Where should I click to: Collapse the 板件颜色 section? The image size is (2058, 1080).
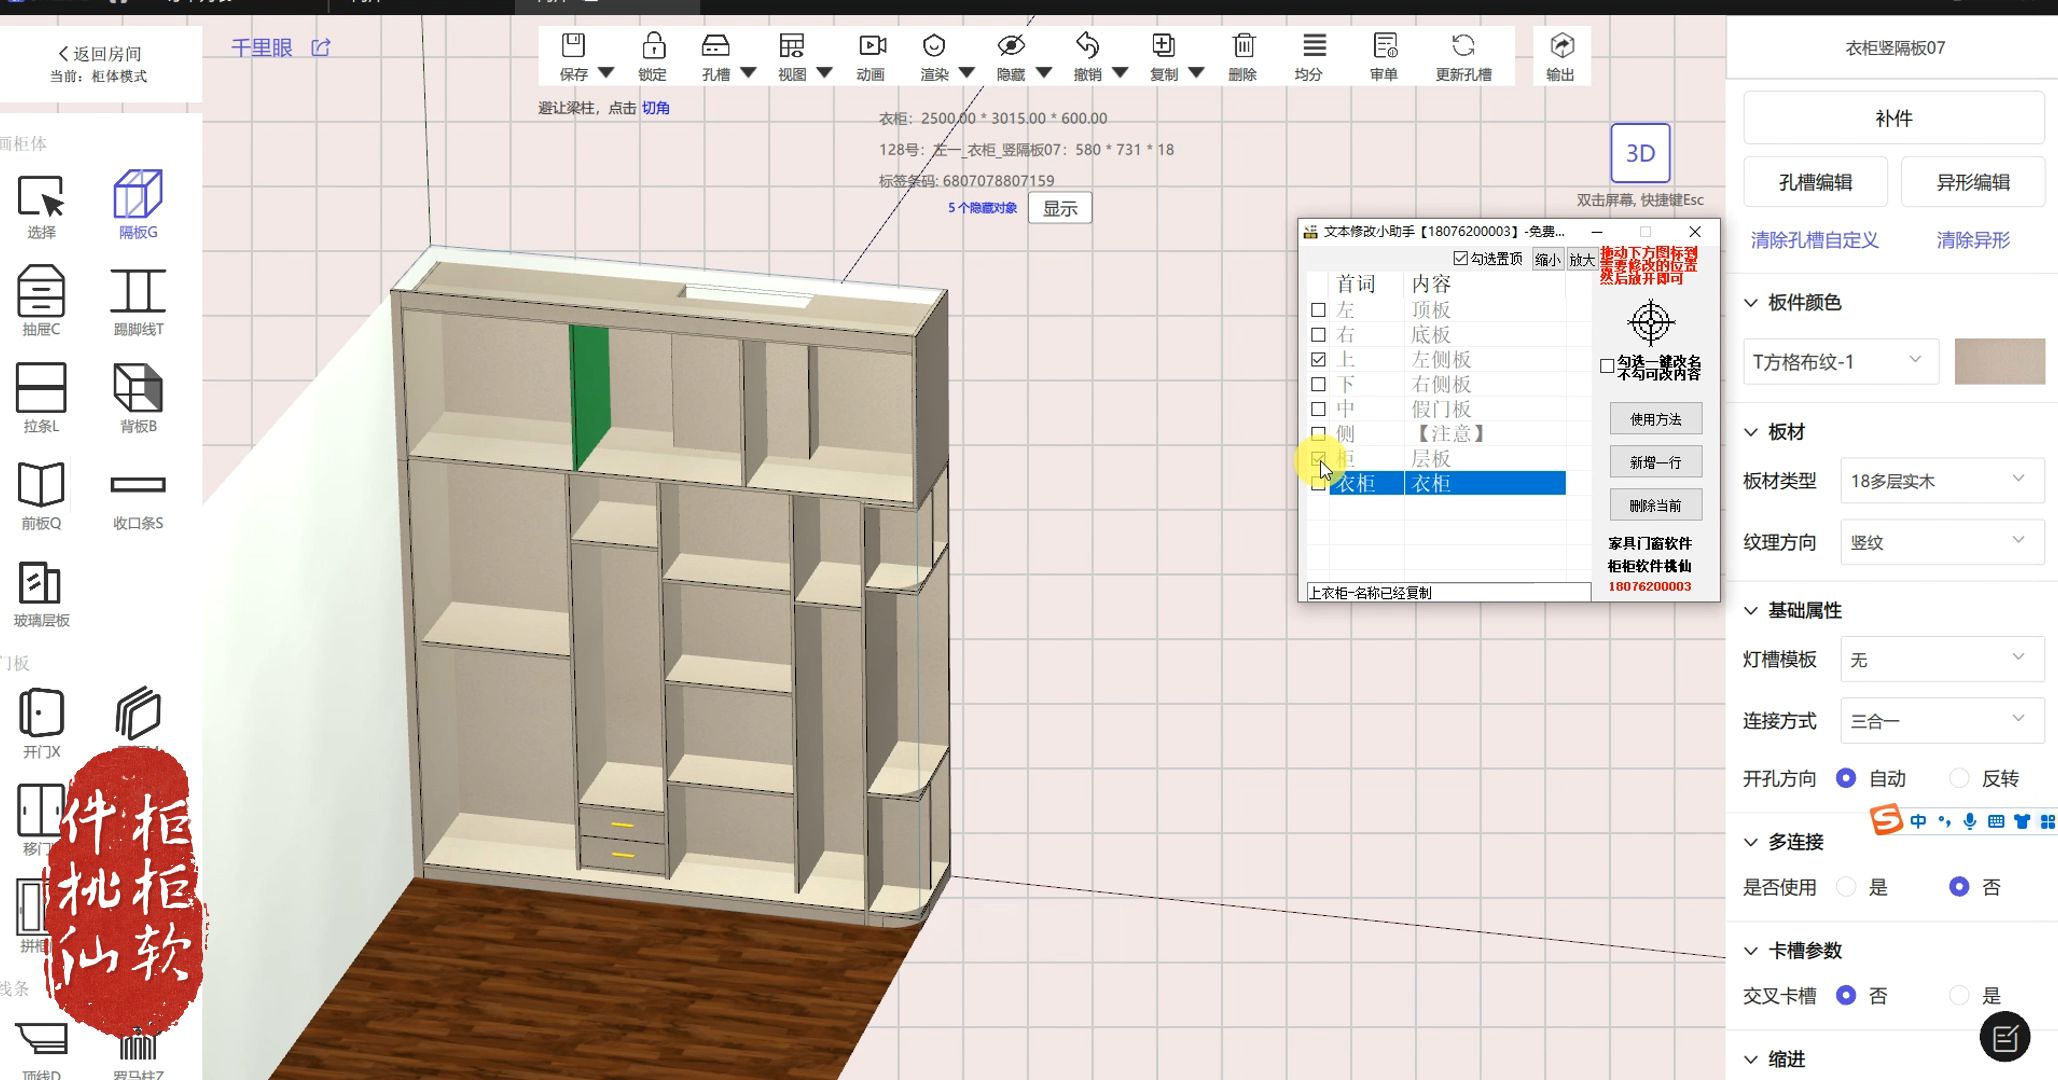1751,302
